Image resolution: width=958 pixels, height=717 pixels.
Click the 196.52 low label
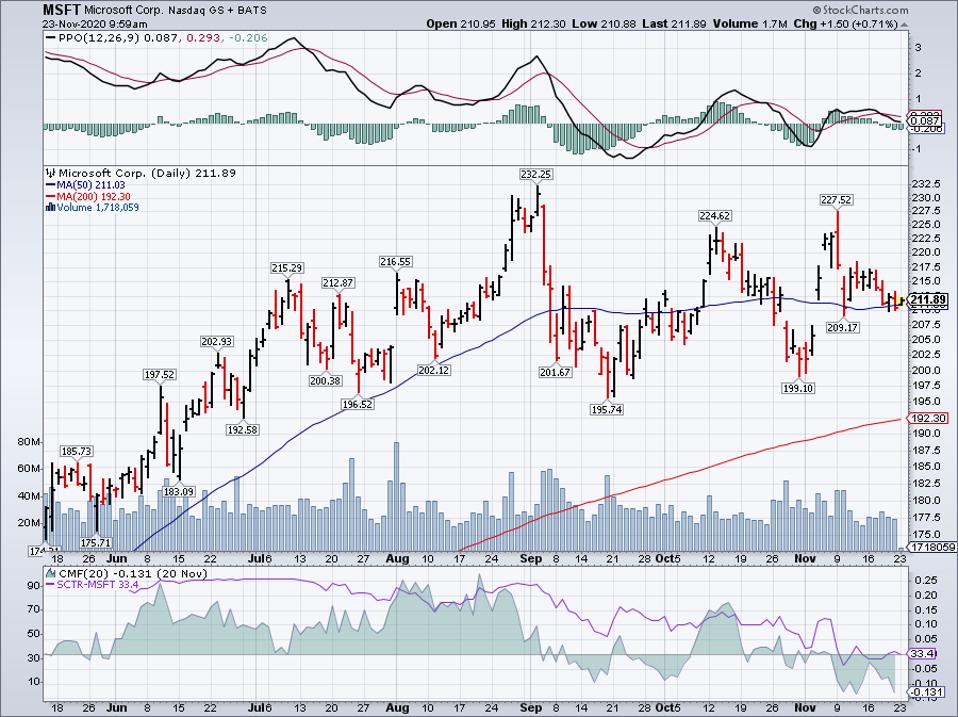[x=357, y=404]
